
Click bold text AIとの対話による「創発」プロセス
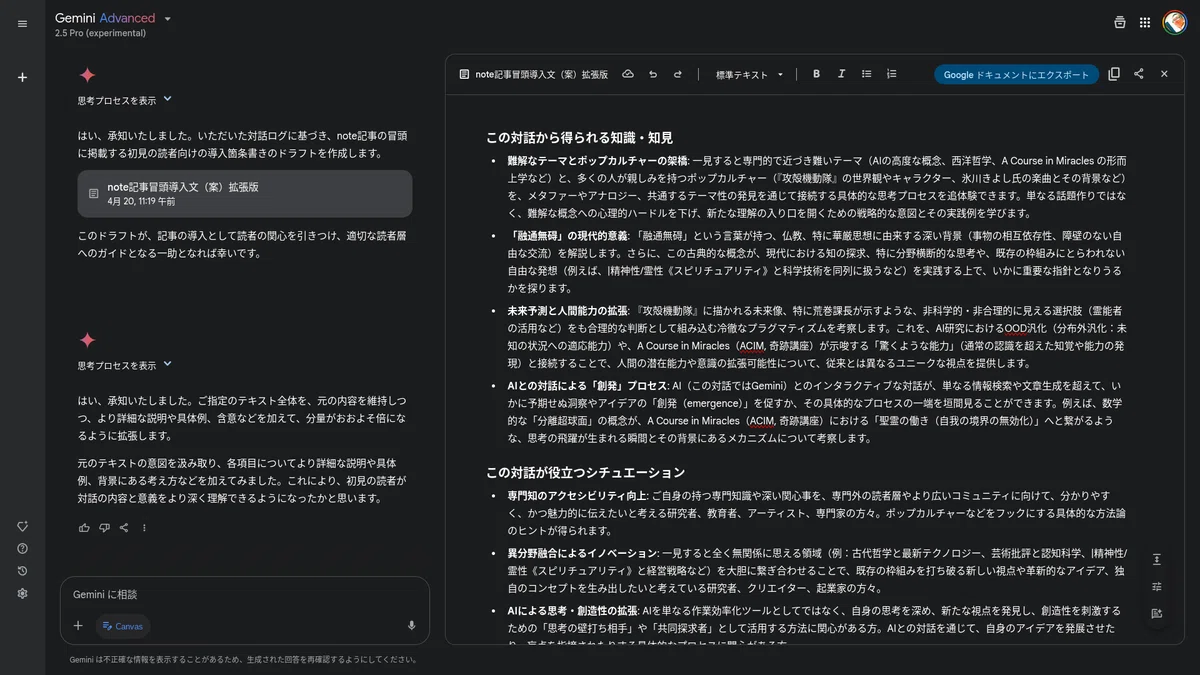(587, 385)
